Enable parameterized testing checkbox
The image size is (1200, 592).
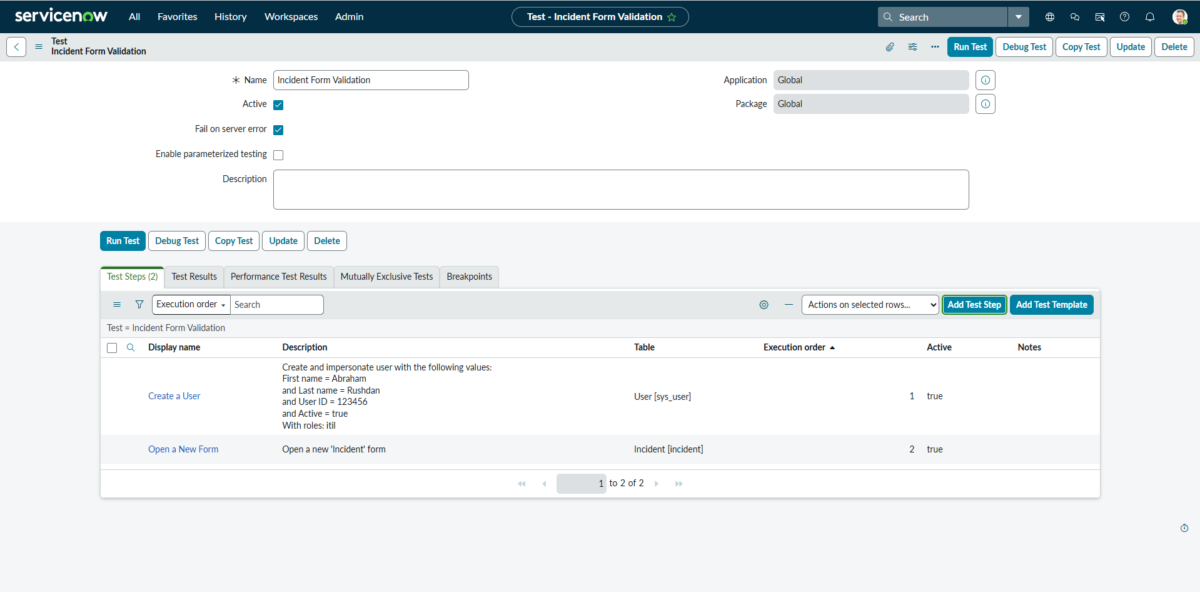coord(278,155)
